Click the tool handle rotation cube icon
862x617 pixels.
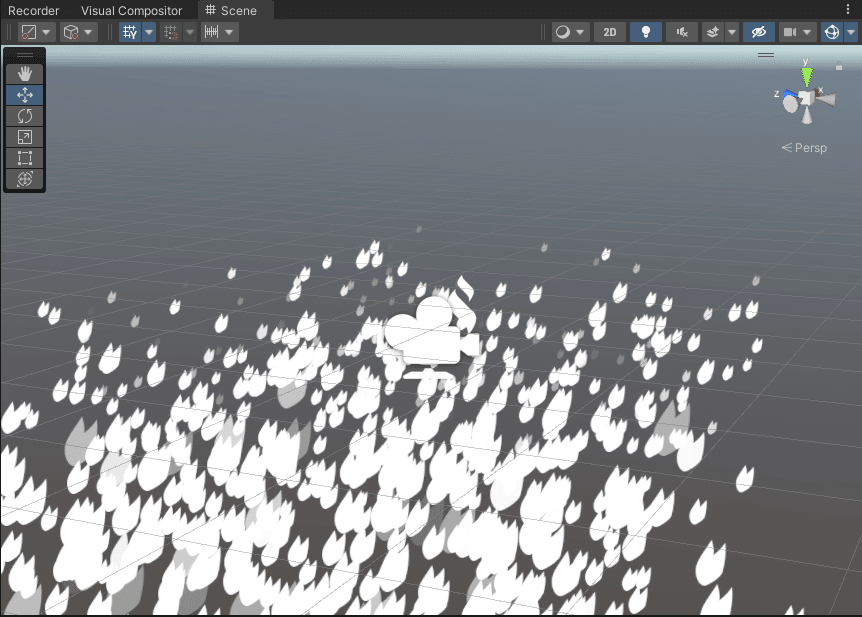point(71,32)
